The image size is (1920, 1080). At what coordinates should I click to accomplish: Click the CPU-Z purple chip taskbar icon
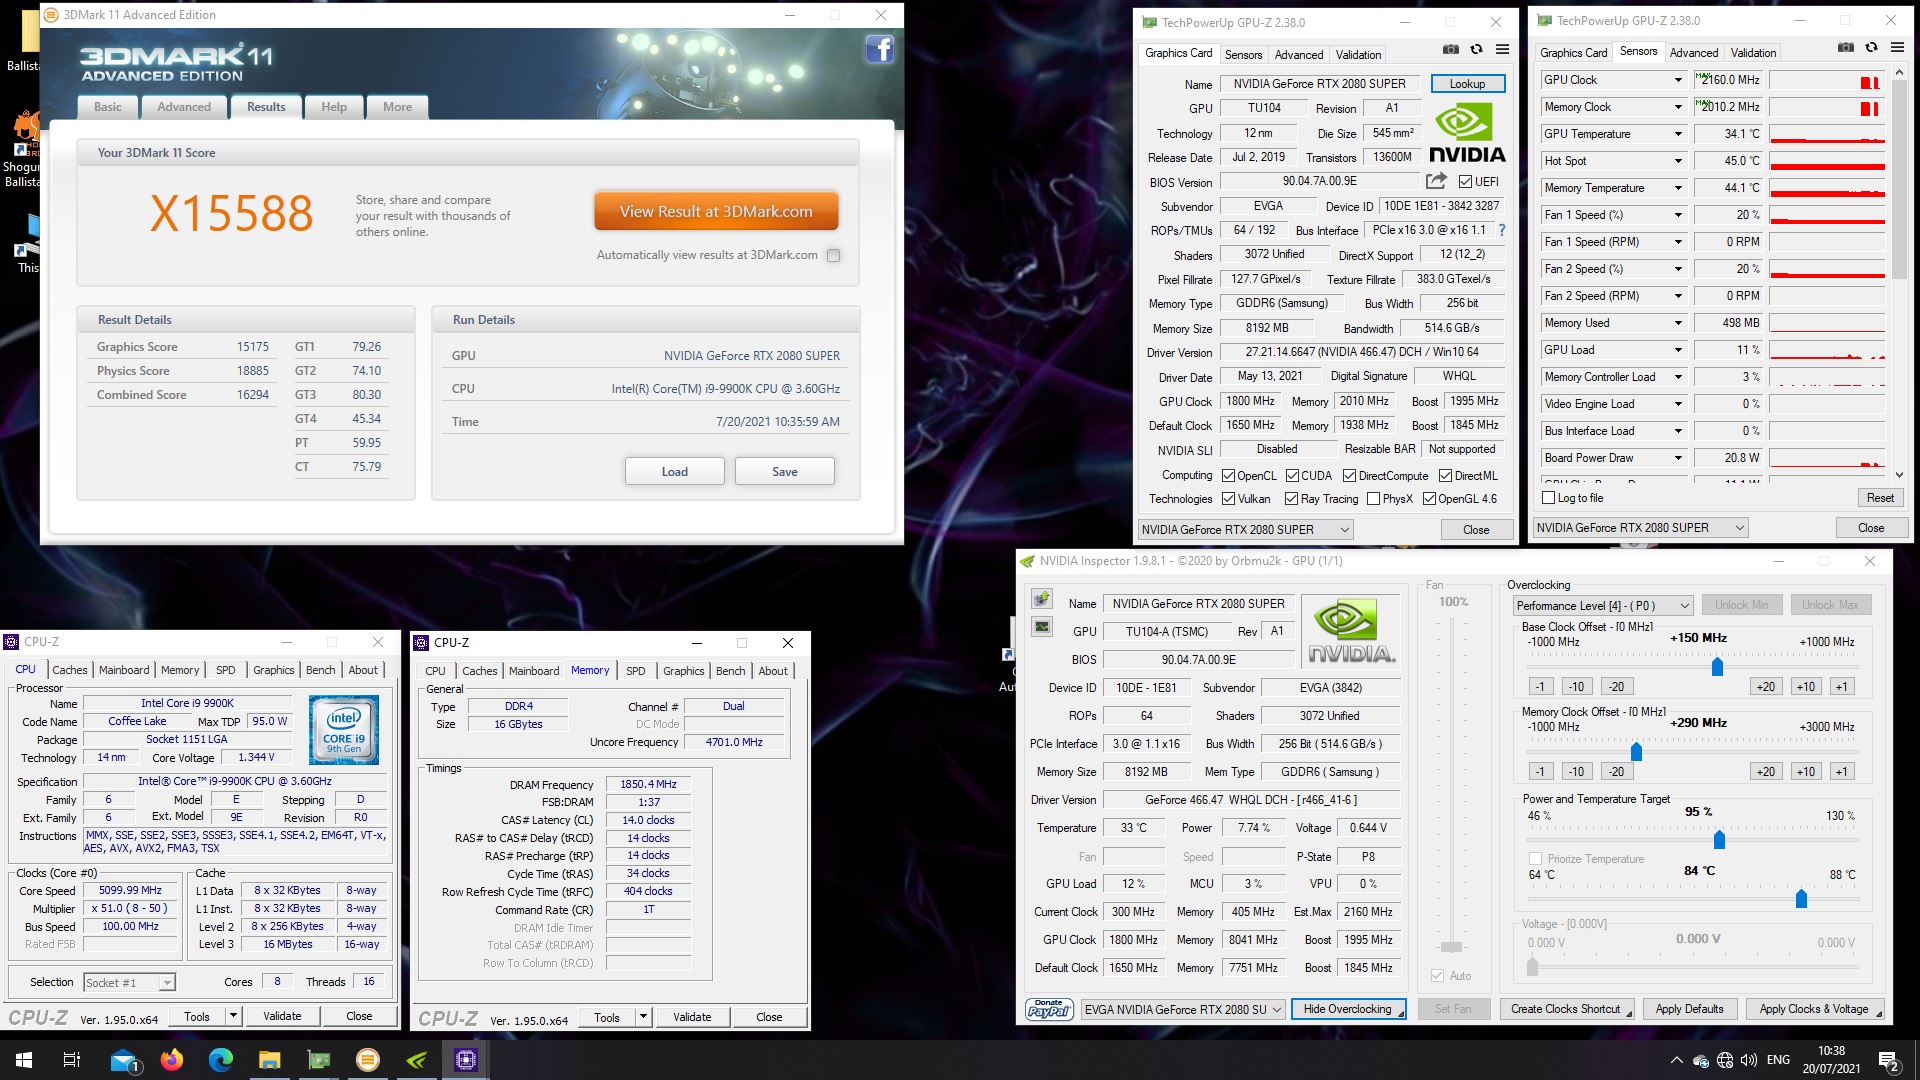pyautogui.click(x=466, y=1060)
